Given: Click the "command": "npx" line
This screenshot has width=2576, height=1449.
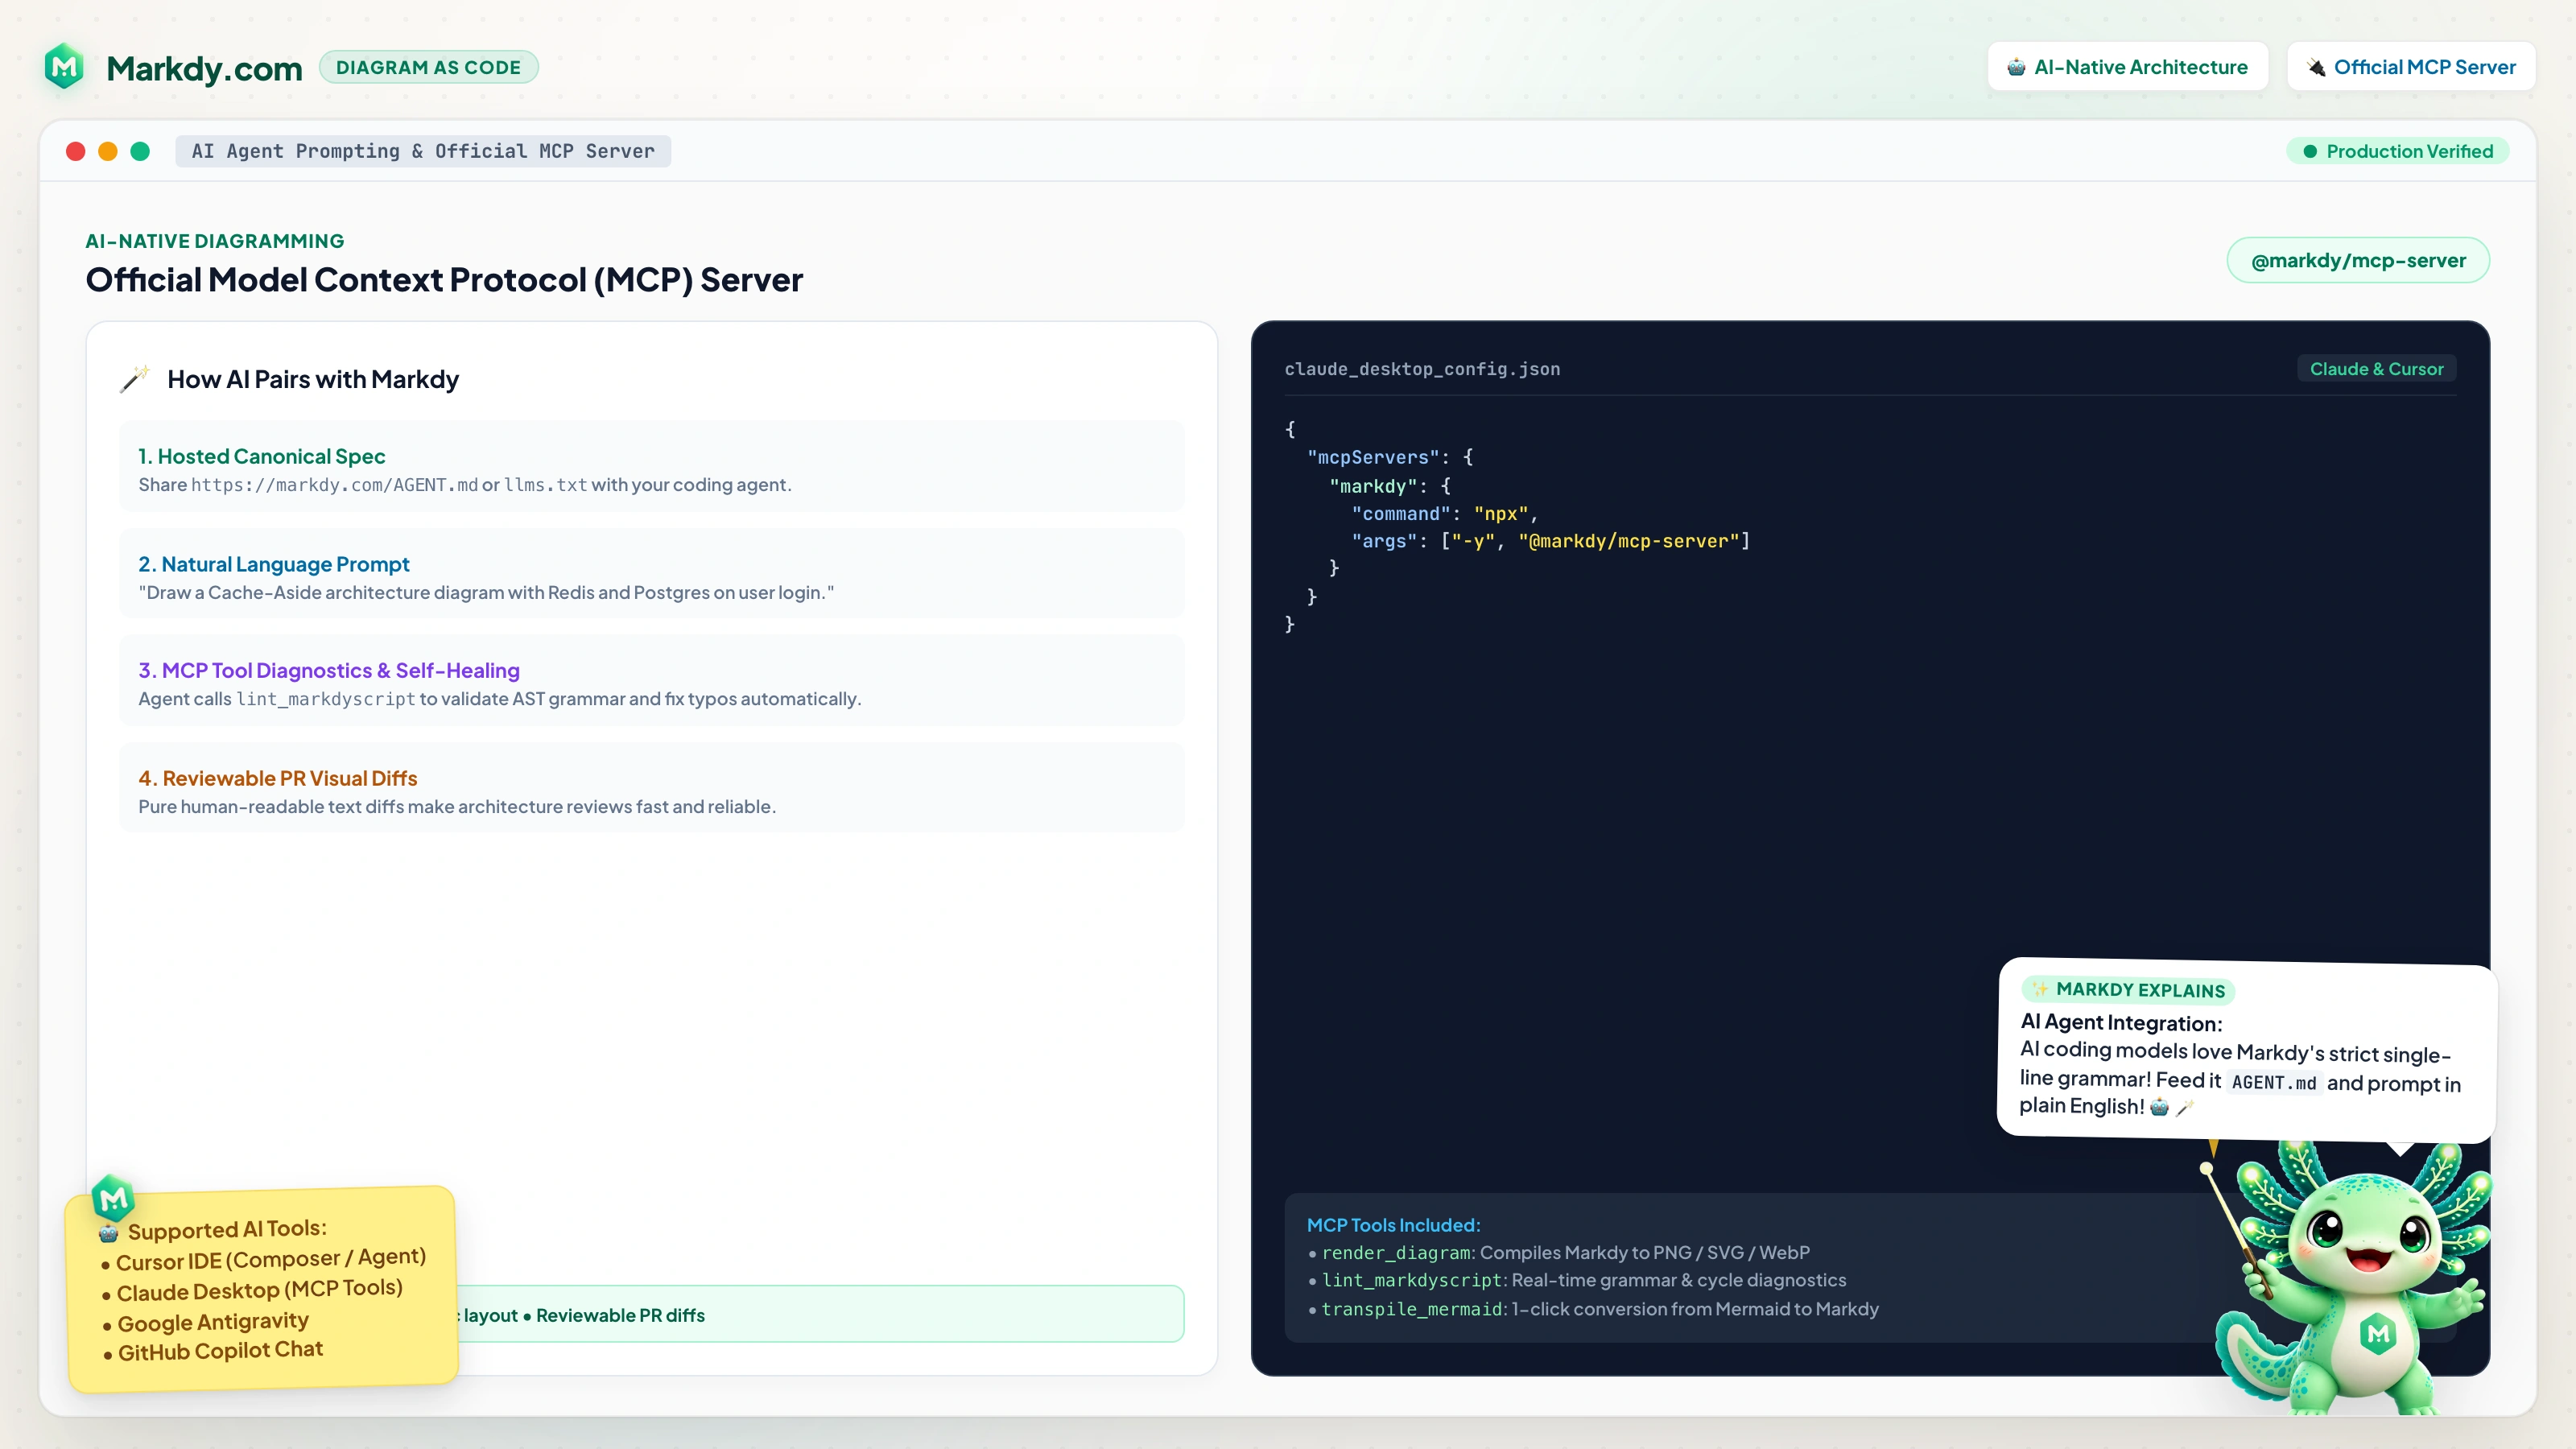Looking at the screenshot, I should [x=1445, y=513].
